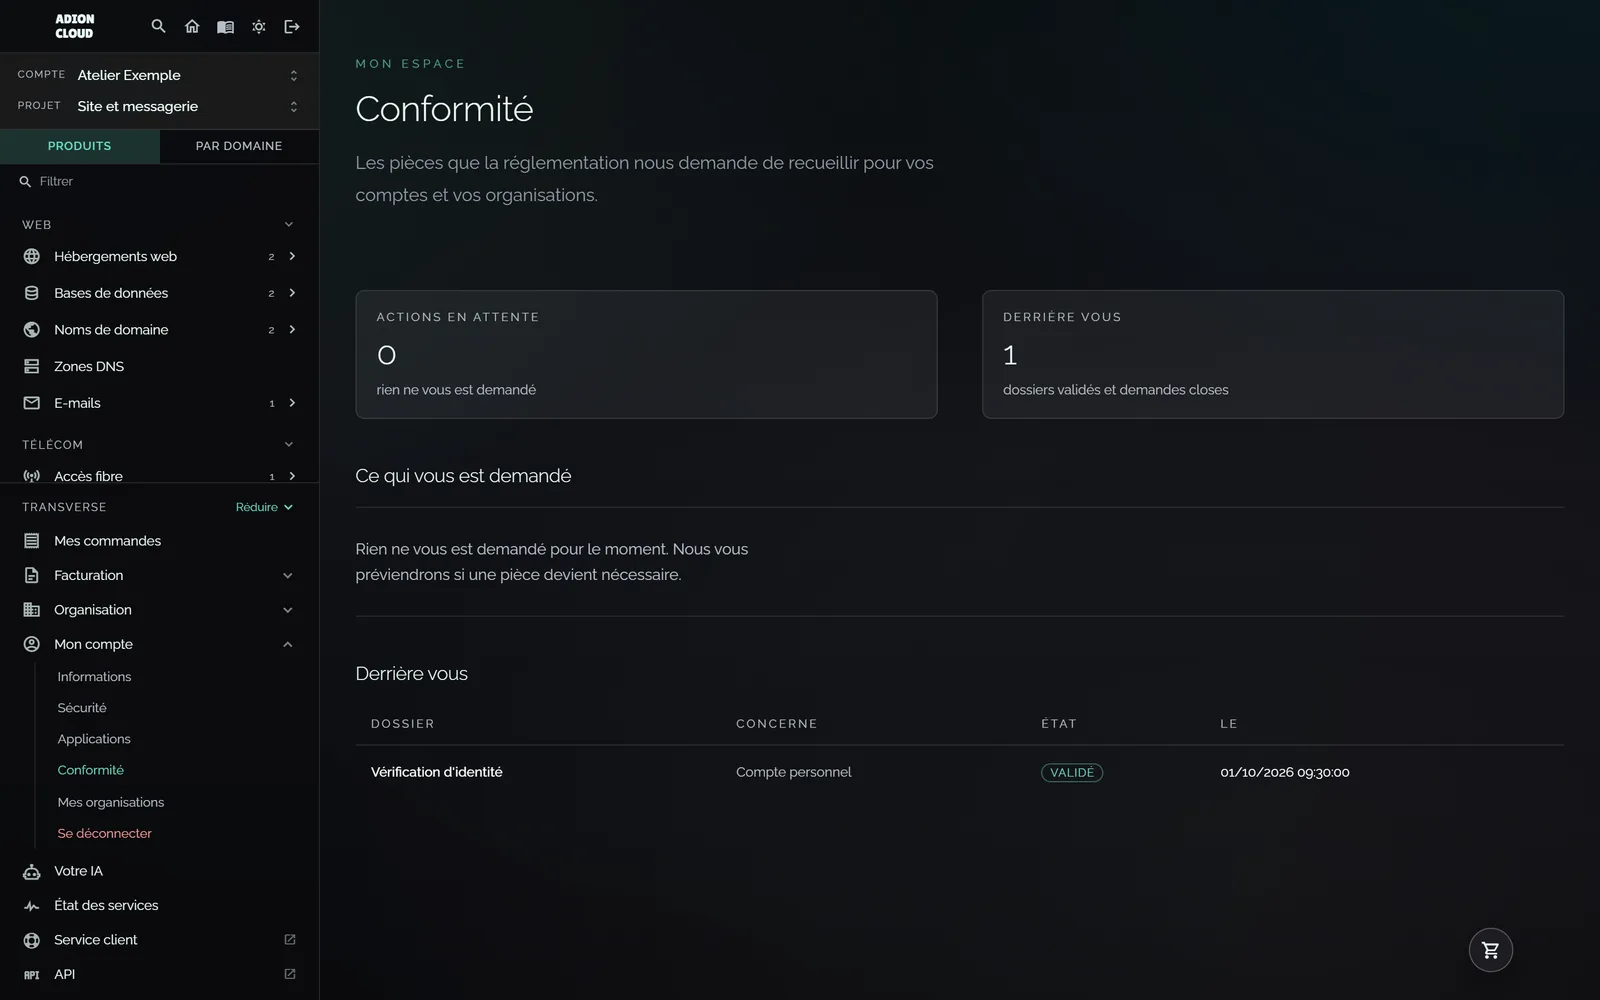Click the logout arrow icon in header
The height and width of the screenshot is (1000, 1600).
[292, 27]
